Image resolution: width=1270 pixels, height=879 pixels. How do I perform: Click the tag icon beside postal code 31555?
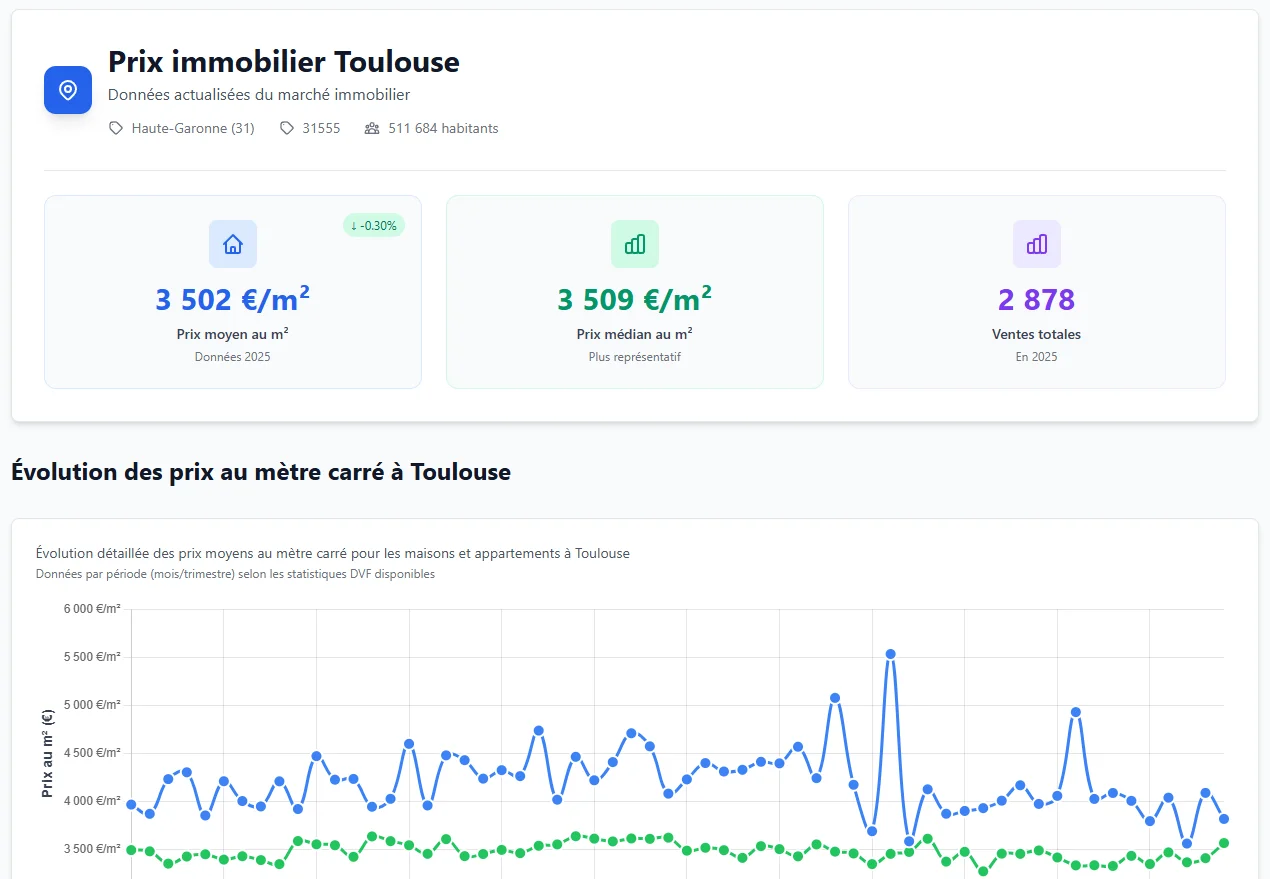click(288, 128)
